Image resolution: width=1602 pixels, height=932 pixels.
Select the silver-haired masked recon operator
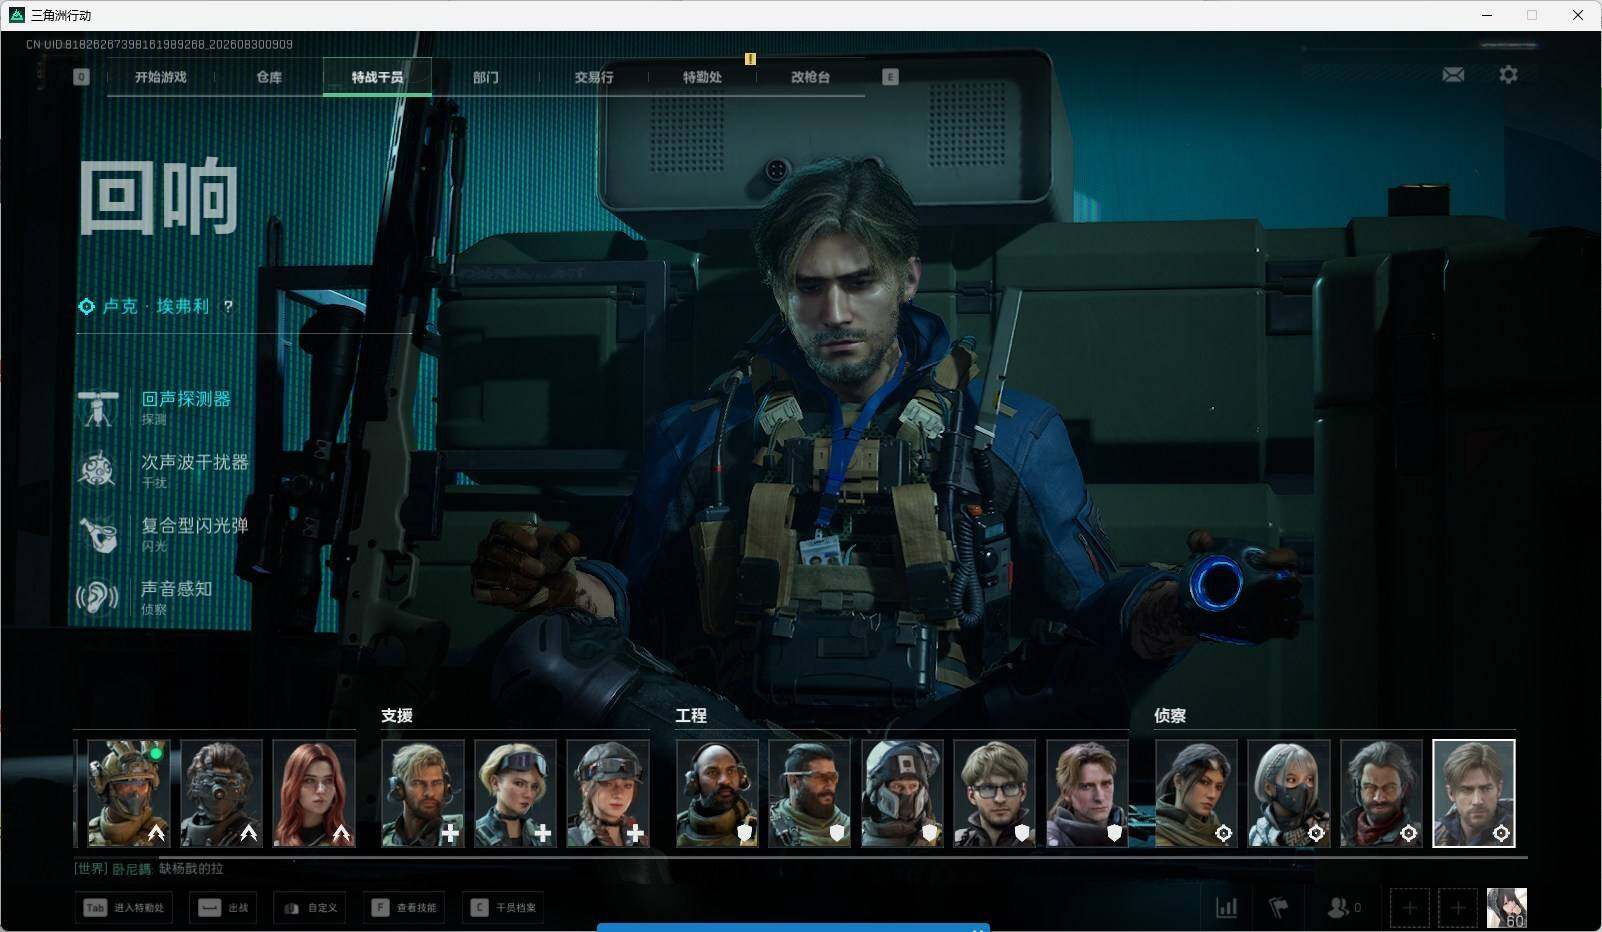pos(1289,794)
